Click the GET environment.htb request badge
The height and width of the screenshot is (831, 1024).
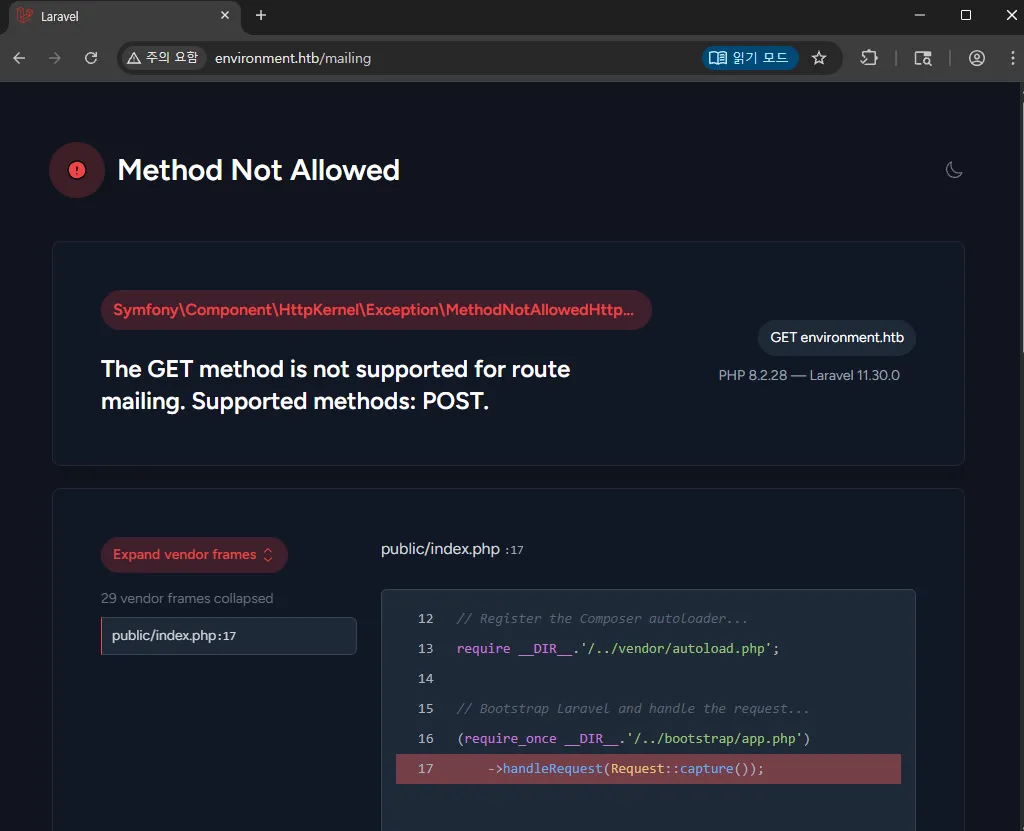[837, 338]
